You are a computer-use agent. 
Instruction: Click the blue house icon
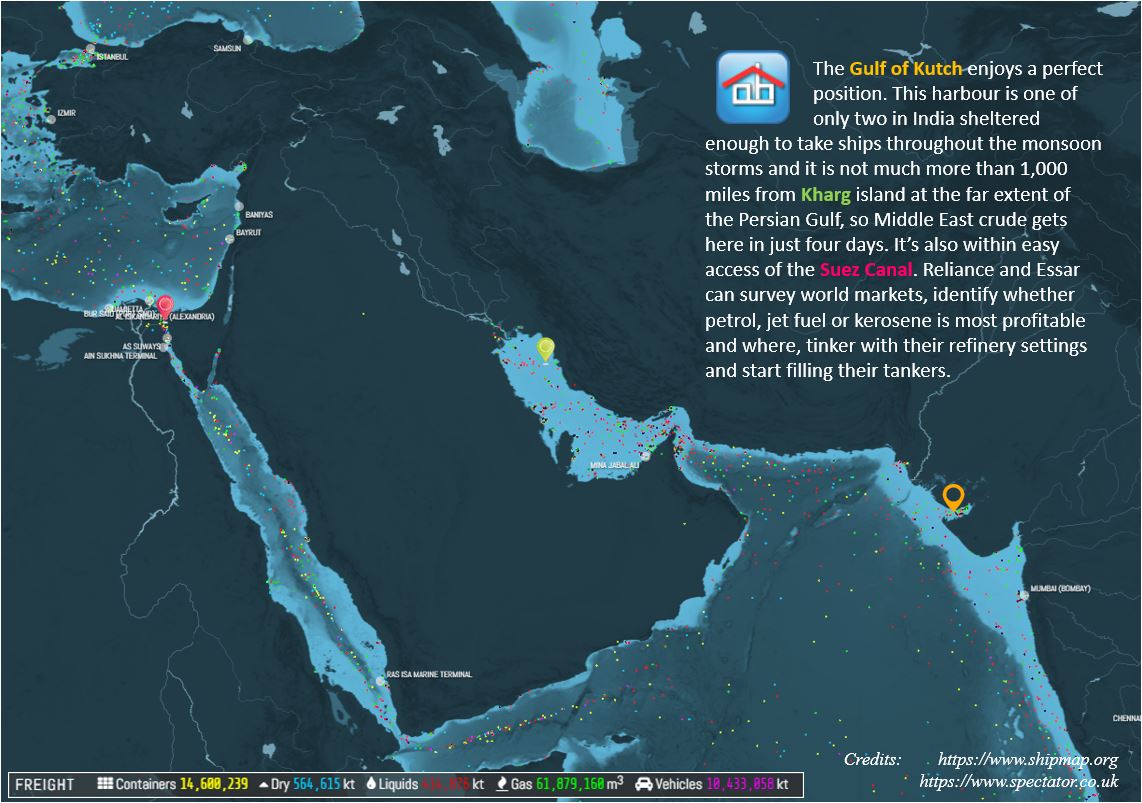[x=747, y=87]
